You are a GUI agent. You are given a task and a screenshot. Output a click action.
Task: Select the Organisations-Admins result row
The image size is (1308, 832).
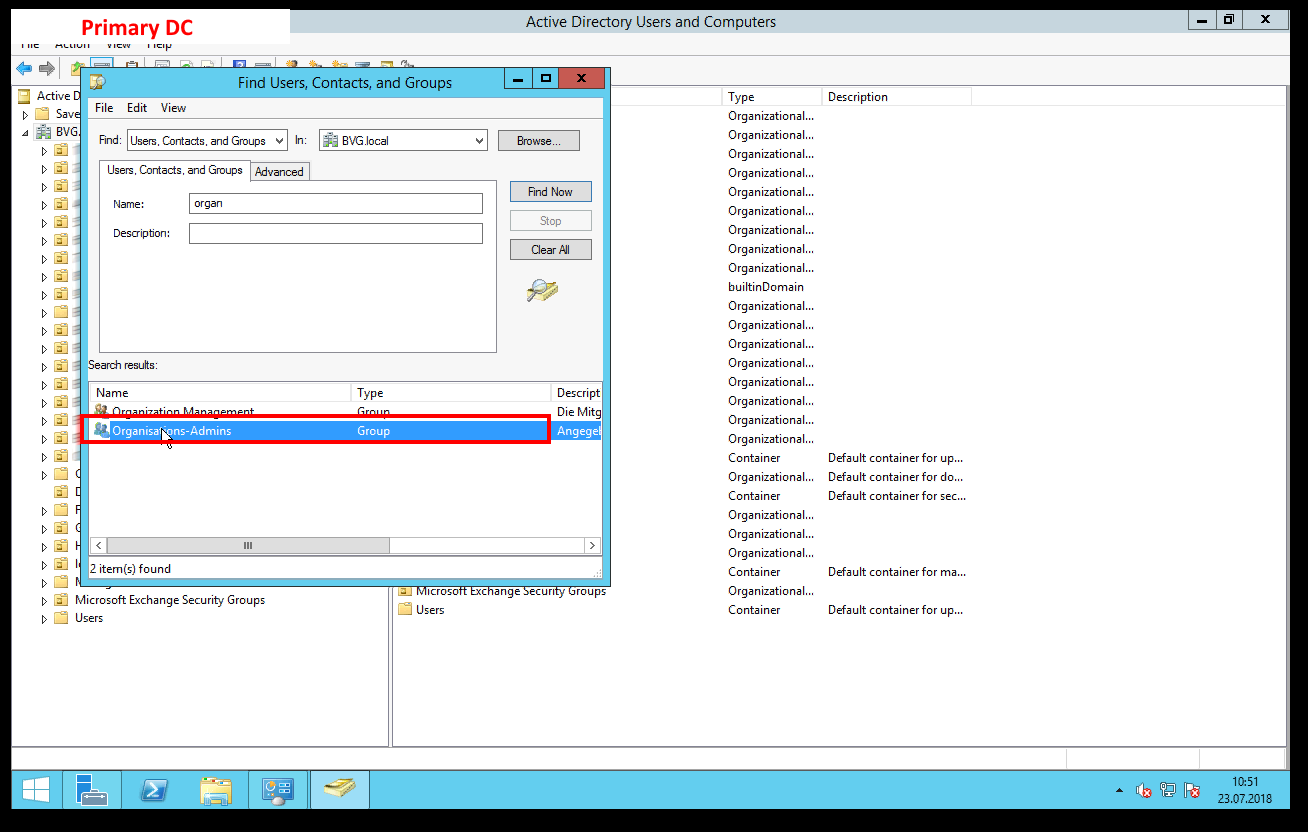[346, 430]
